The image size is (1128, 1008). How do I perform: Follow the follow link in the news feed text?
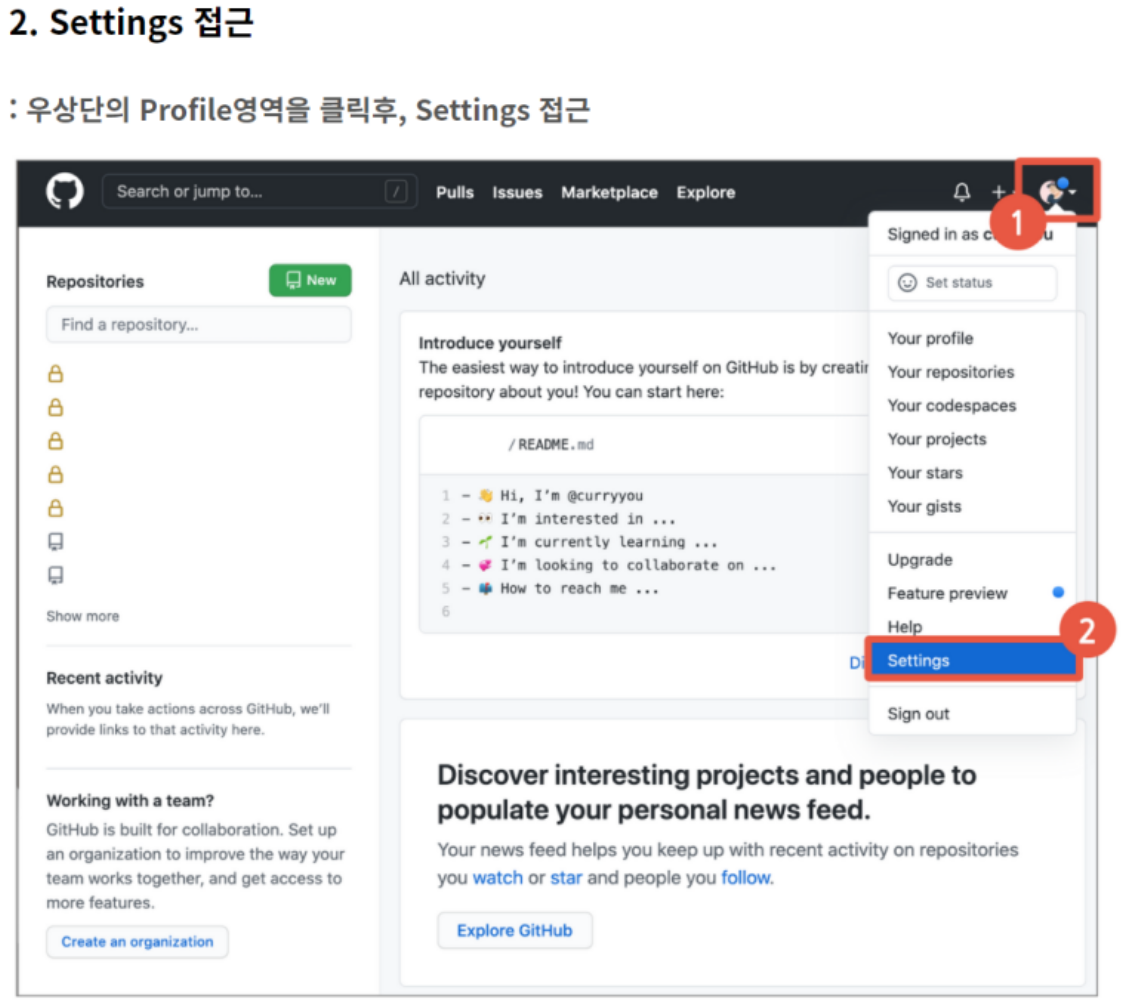click(x=746, y=878)
